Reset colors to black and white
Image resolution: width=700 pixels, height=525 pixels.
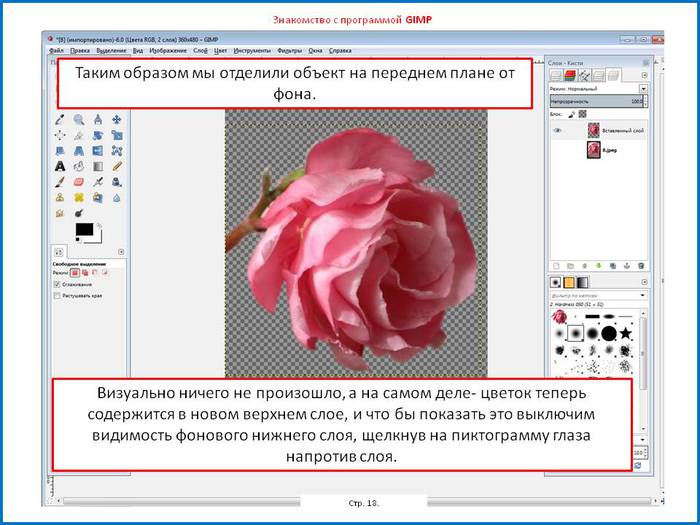[78, 240]
